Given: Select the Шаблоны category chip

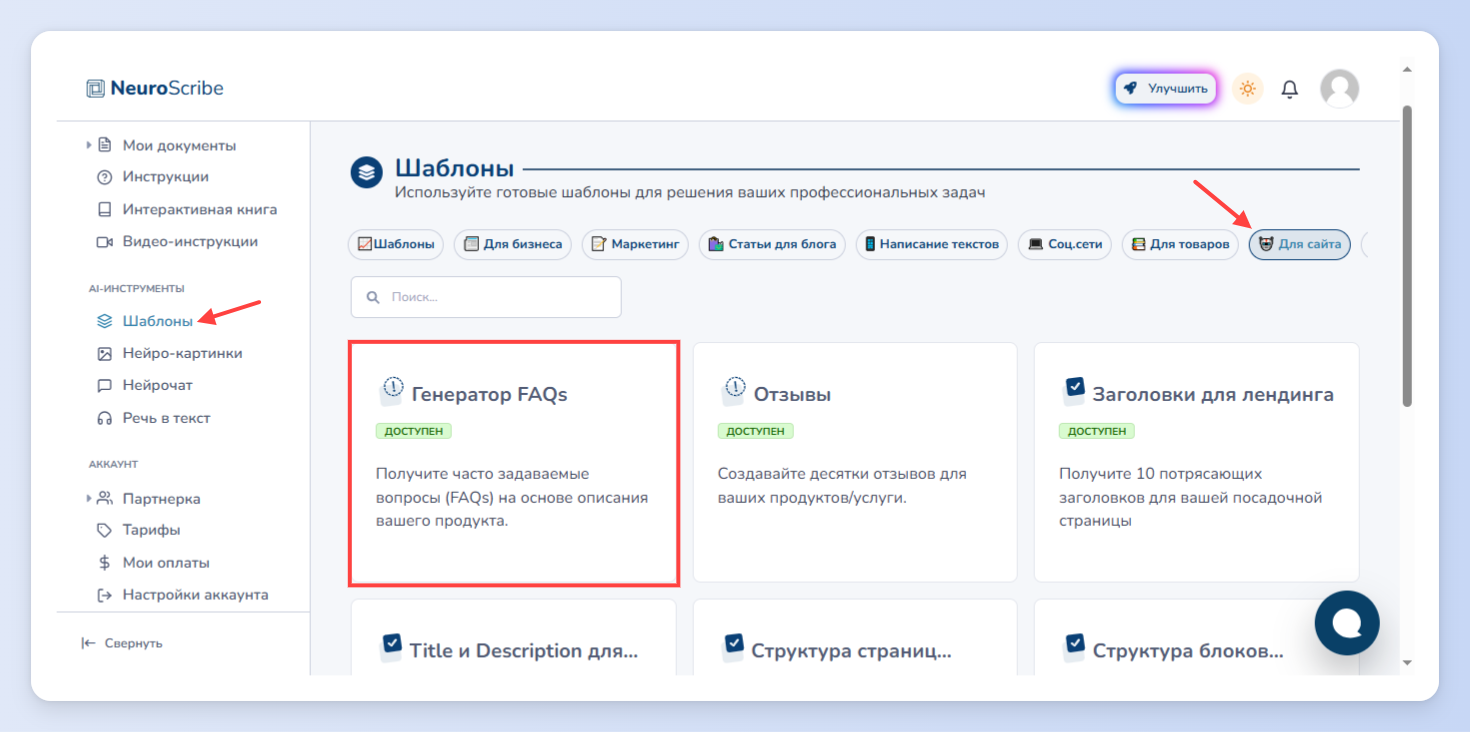Looking at the screenshot, I should pyautogui.click(x=396, y=244).
